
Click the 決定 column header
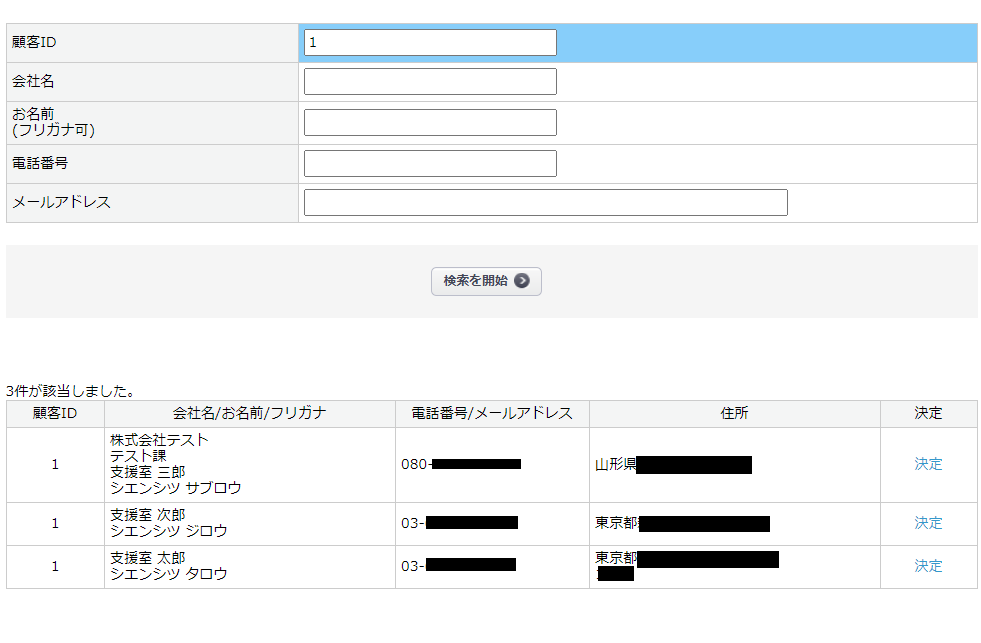pos(928,413)
